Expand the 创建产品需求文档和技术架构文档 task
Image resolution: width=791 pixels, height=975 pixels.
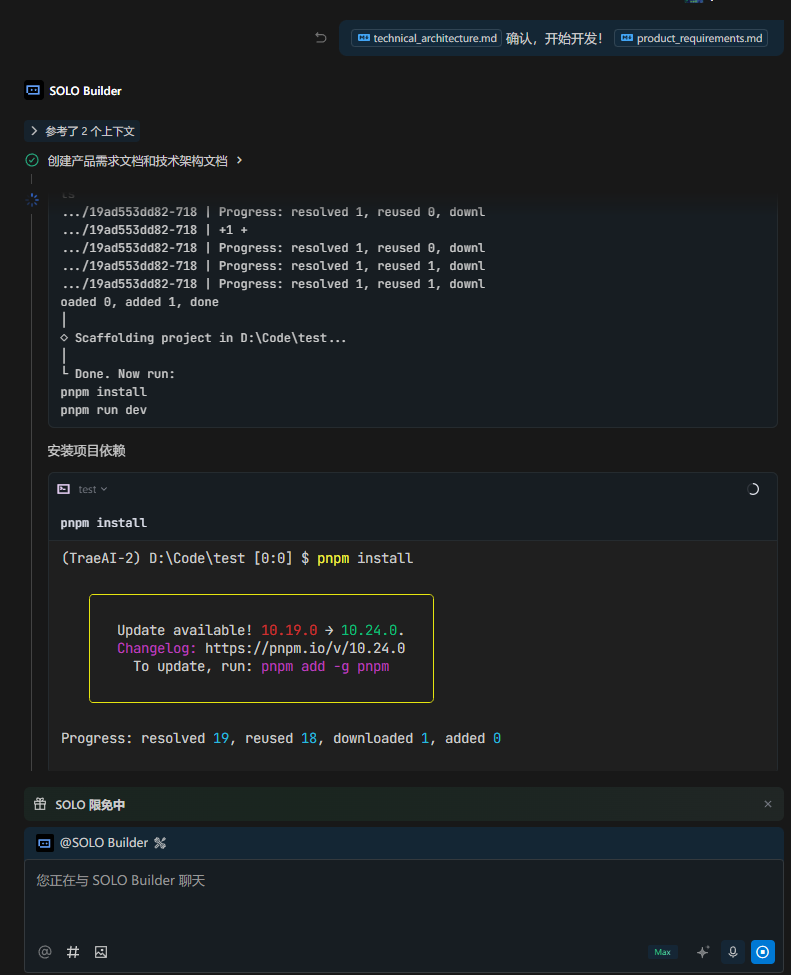click(x=136, y=160)
